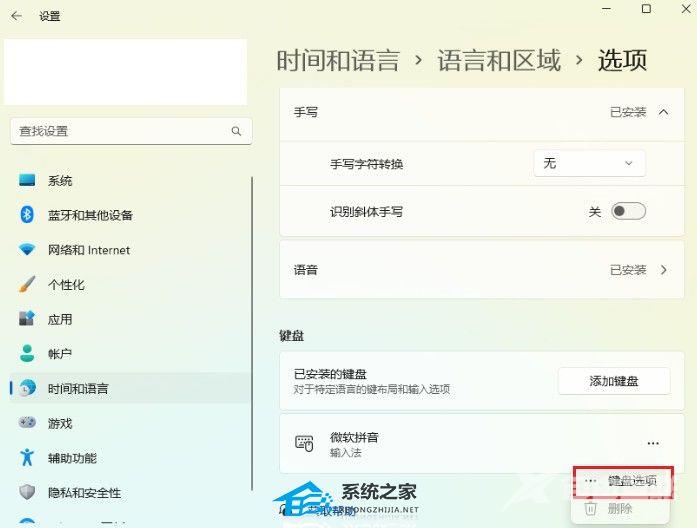The height and width of the screenshot is (528, 697).
Task: Click the 游戏 controller icon
Action: 27,422
